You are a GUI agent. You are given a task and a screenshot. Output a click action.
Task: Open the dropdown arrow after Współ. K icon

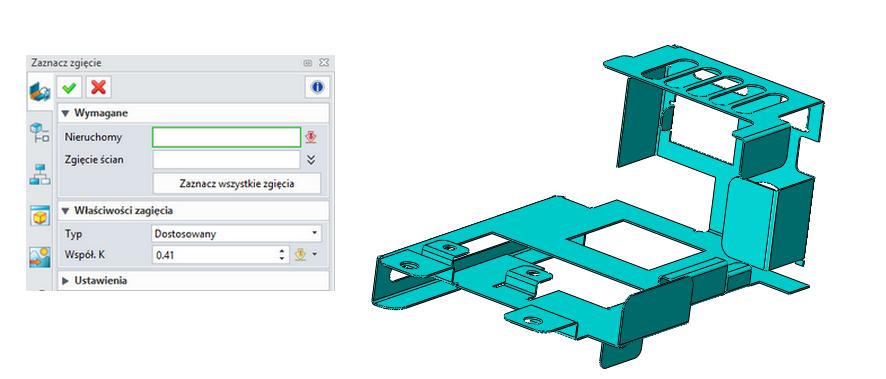pyautogui.click(x=315, y=255)
